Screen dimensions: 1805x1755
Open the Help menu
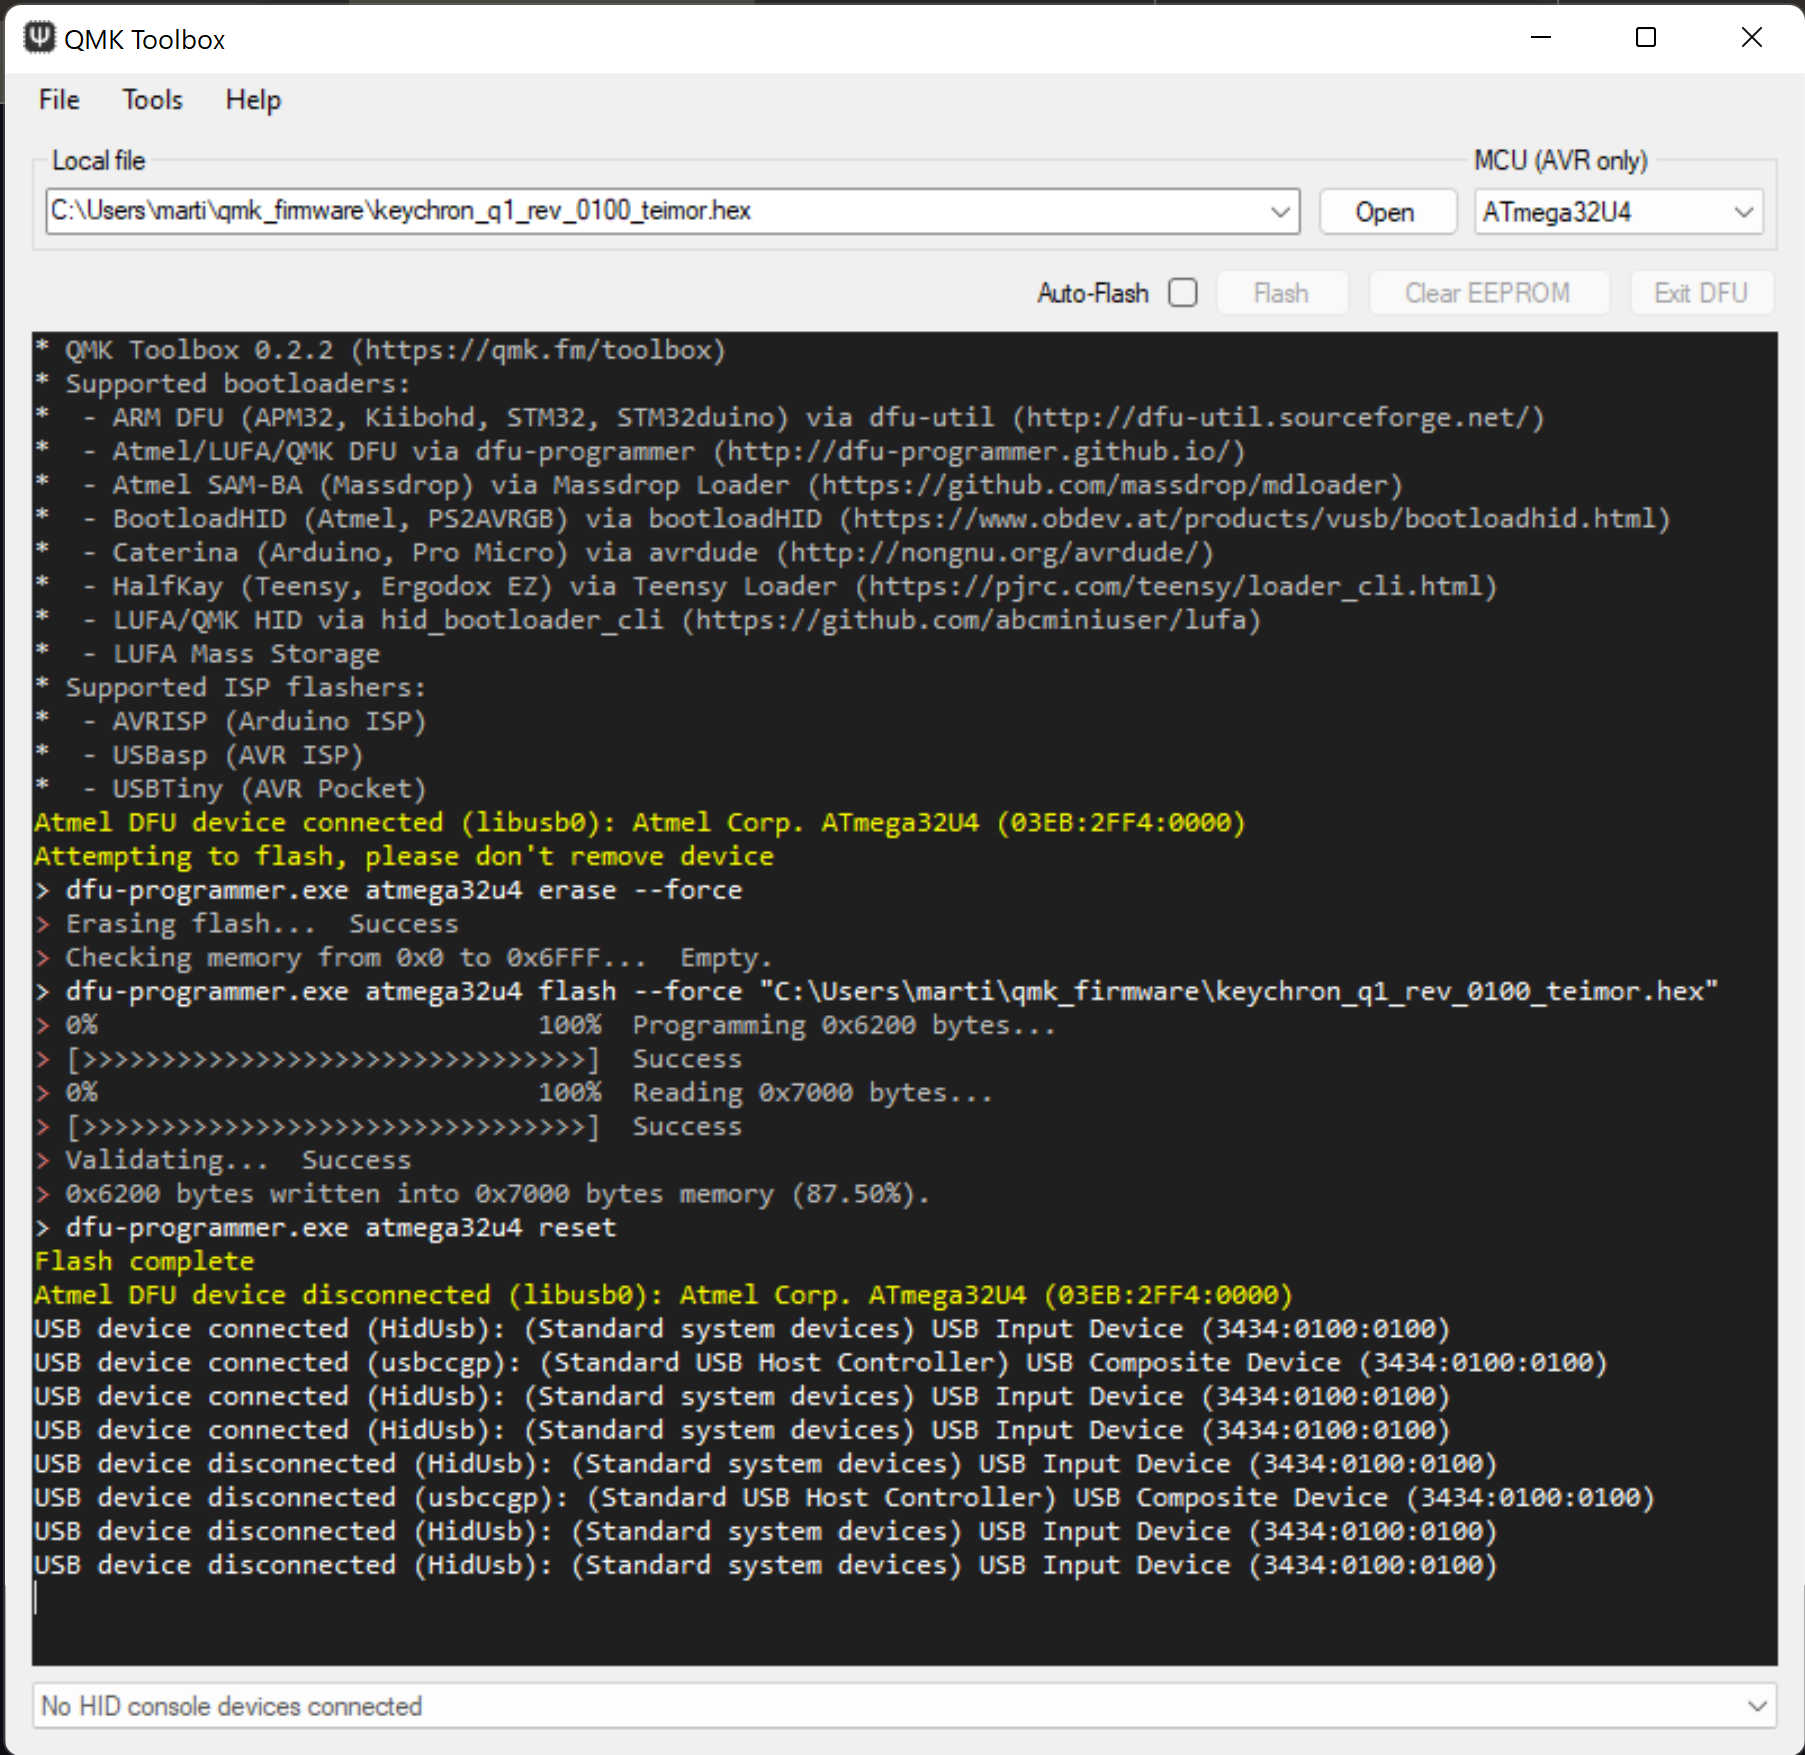(253, 100)
